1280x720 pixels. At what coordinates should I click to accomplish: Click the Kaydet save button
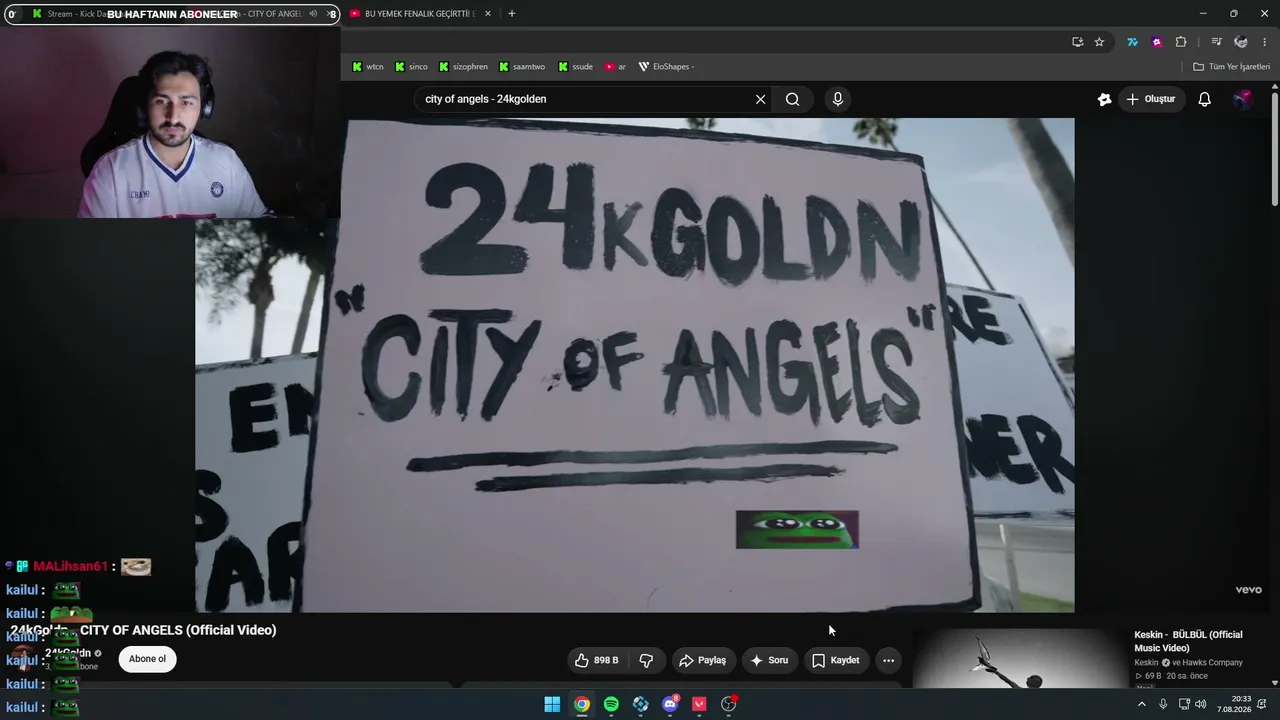[835, 660]
